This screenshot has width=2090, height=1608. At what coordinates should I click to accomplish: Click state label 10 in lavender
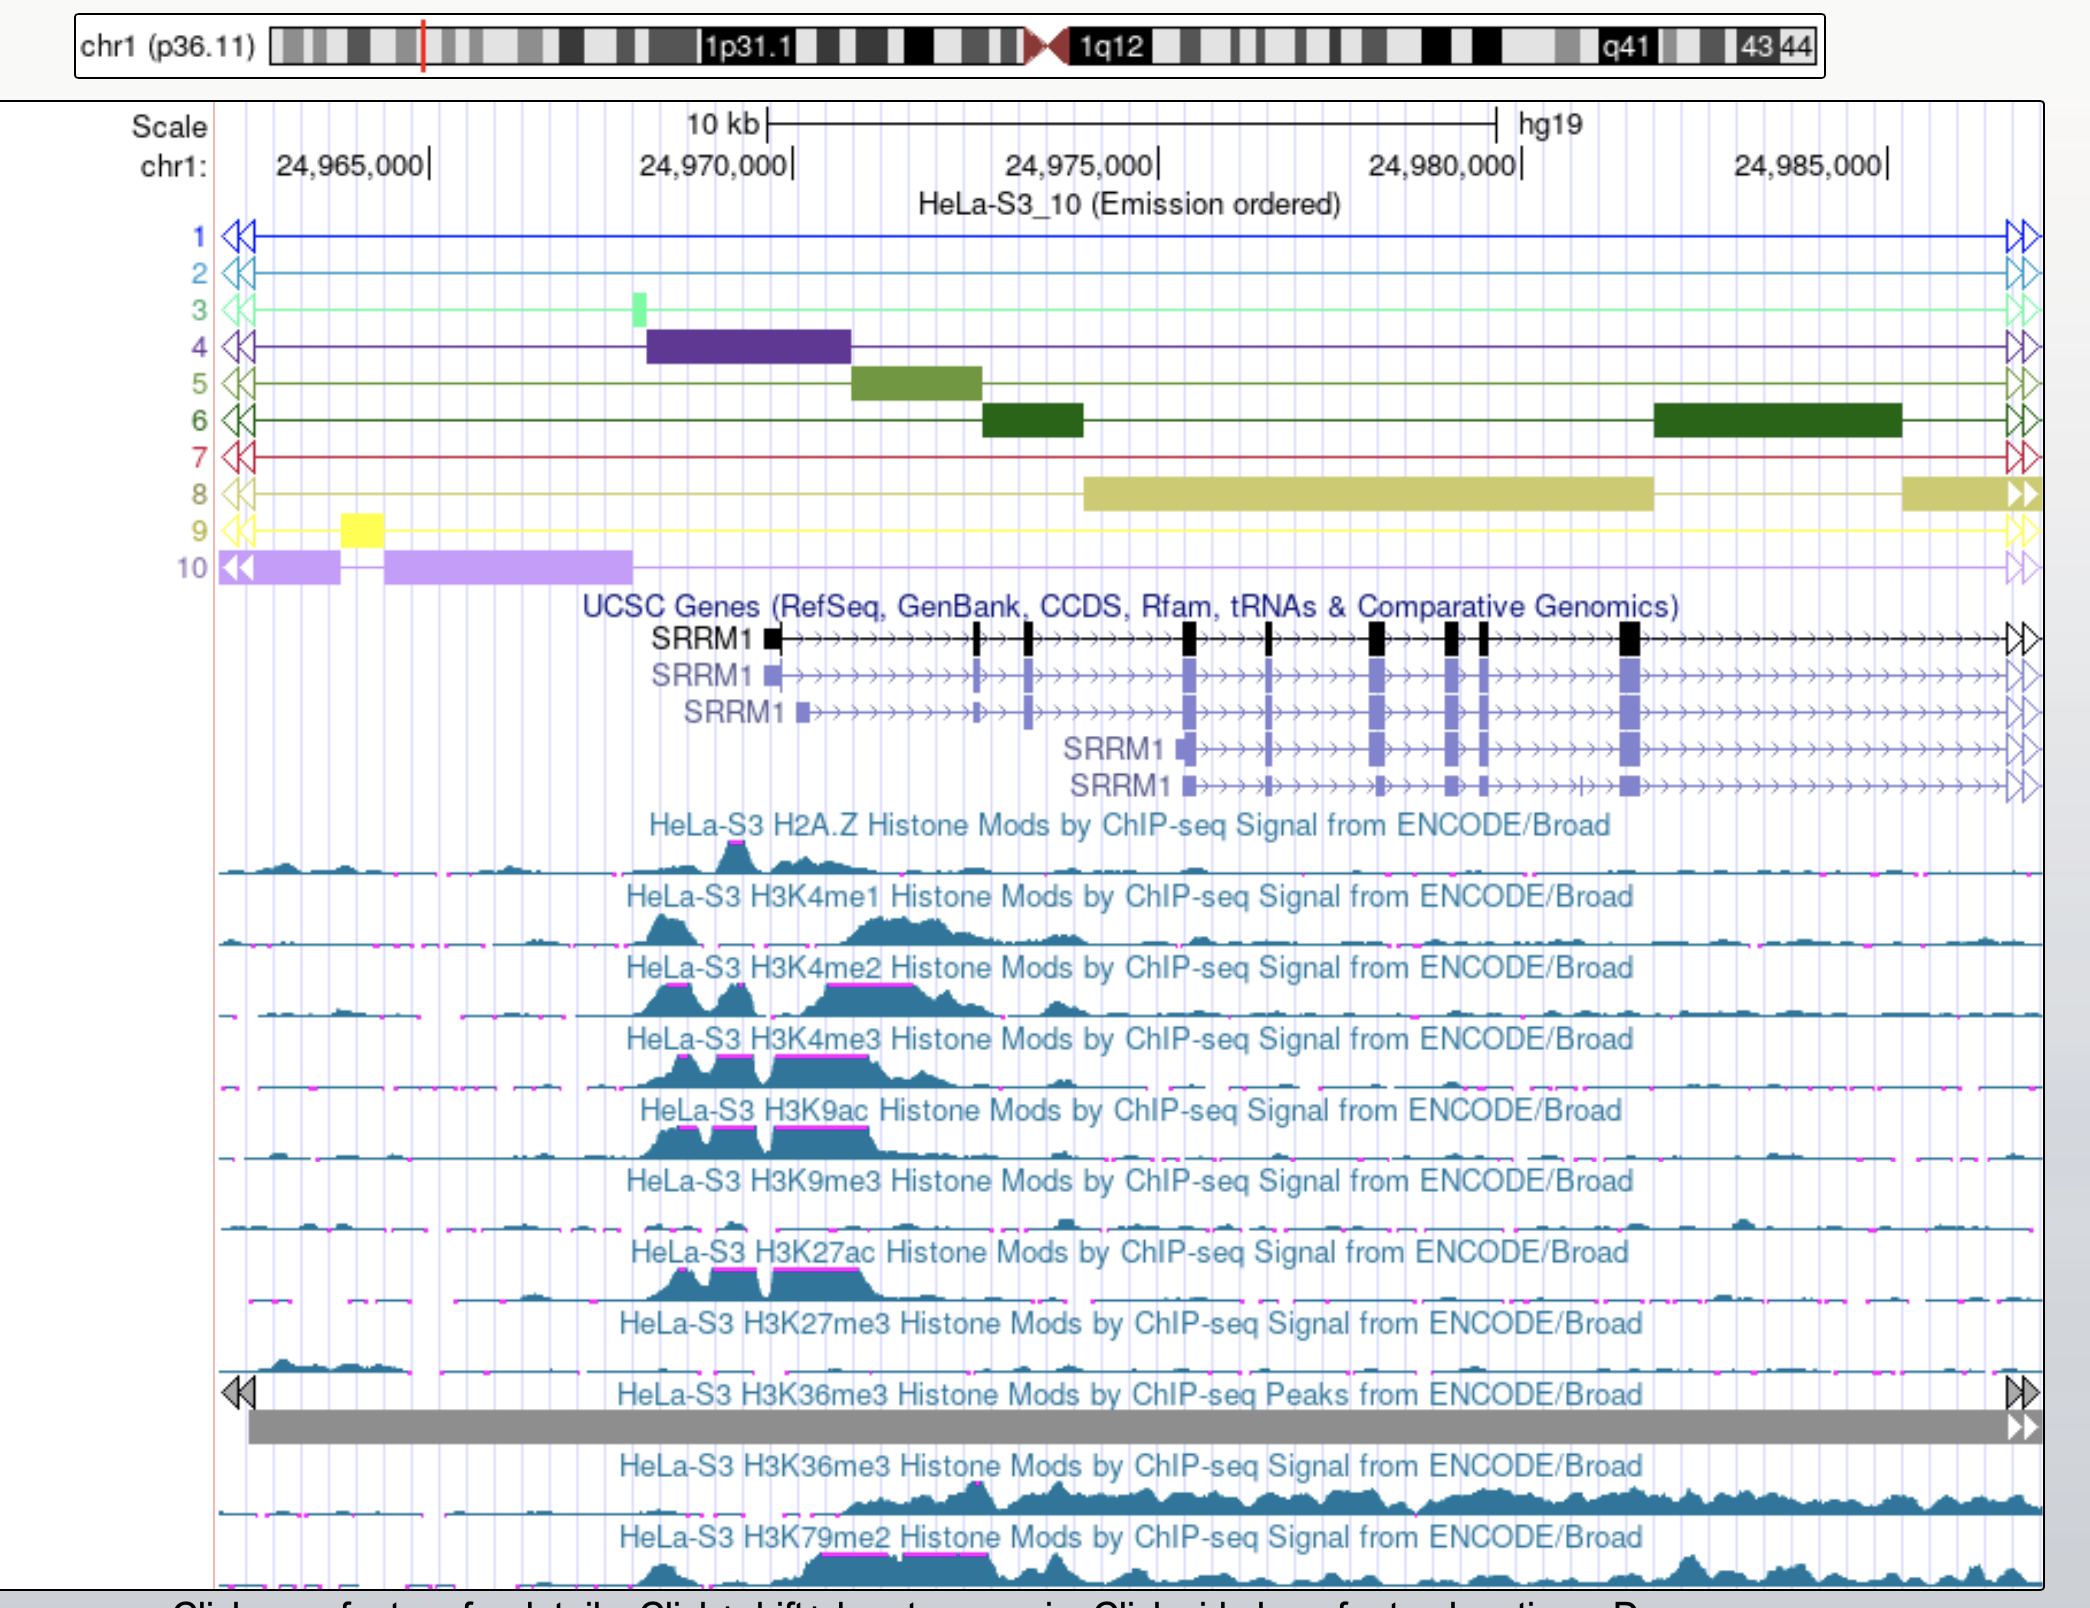tap(192, 568)
